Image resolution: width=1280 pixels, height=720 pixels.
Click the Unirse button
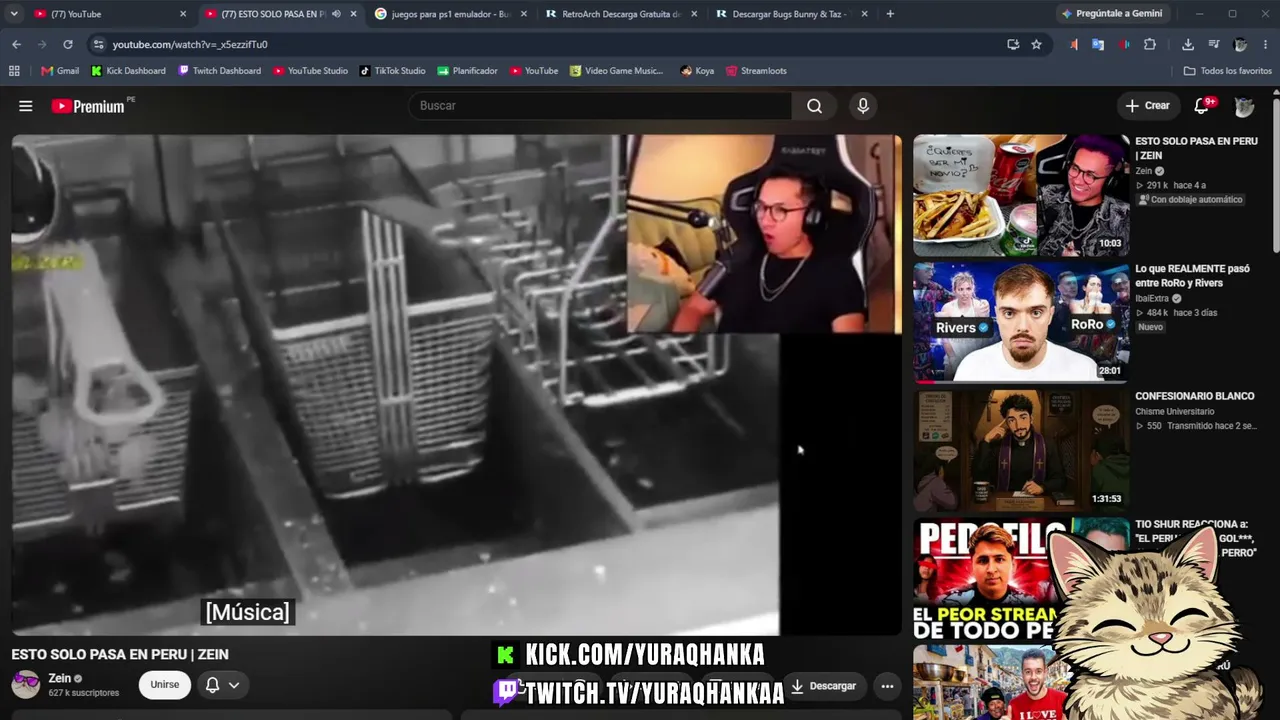pyautogui.click(x=165, y=685)
